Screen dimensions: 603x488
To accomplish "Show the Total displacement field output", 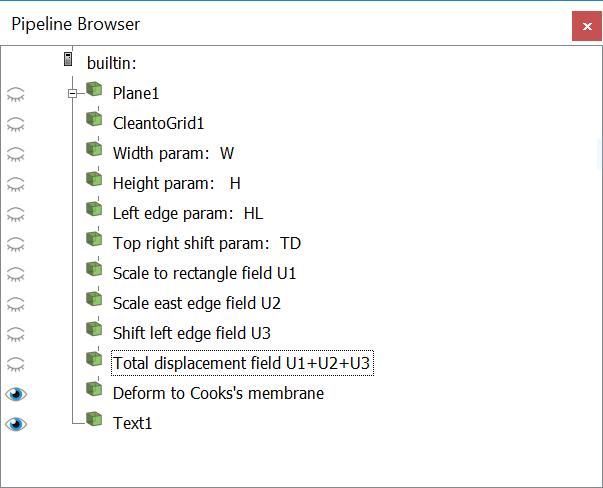I will 16,364.
